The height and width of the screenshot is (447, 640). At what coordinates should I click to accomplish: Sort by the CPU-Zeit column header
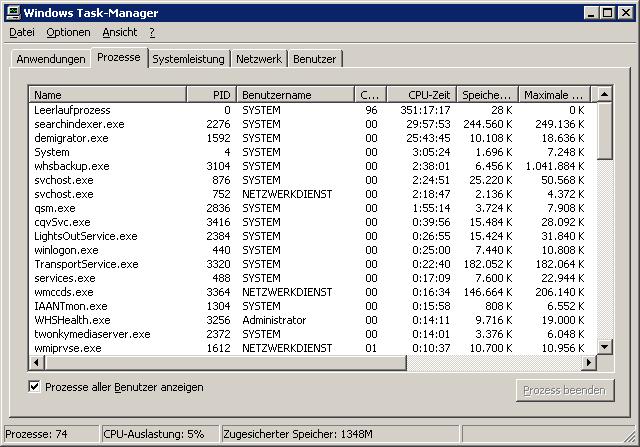coord(421,95)
